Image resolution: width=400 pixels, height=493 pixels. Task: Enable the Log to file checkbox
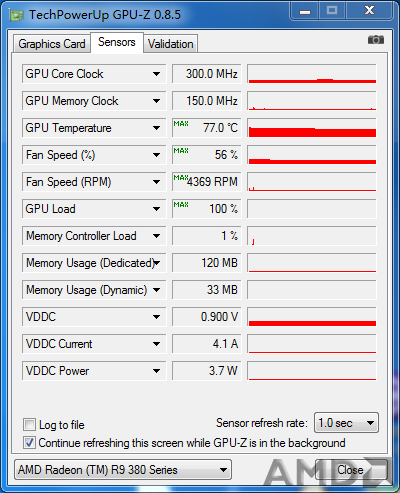click(29, 425)
